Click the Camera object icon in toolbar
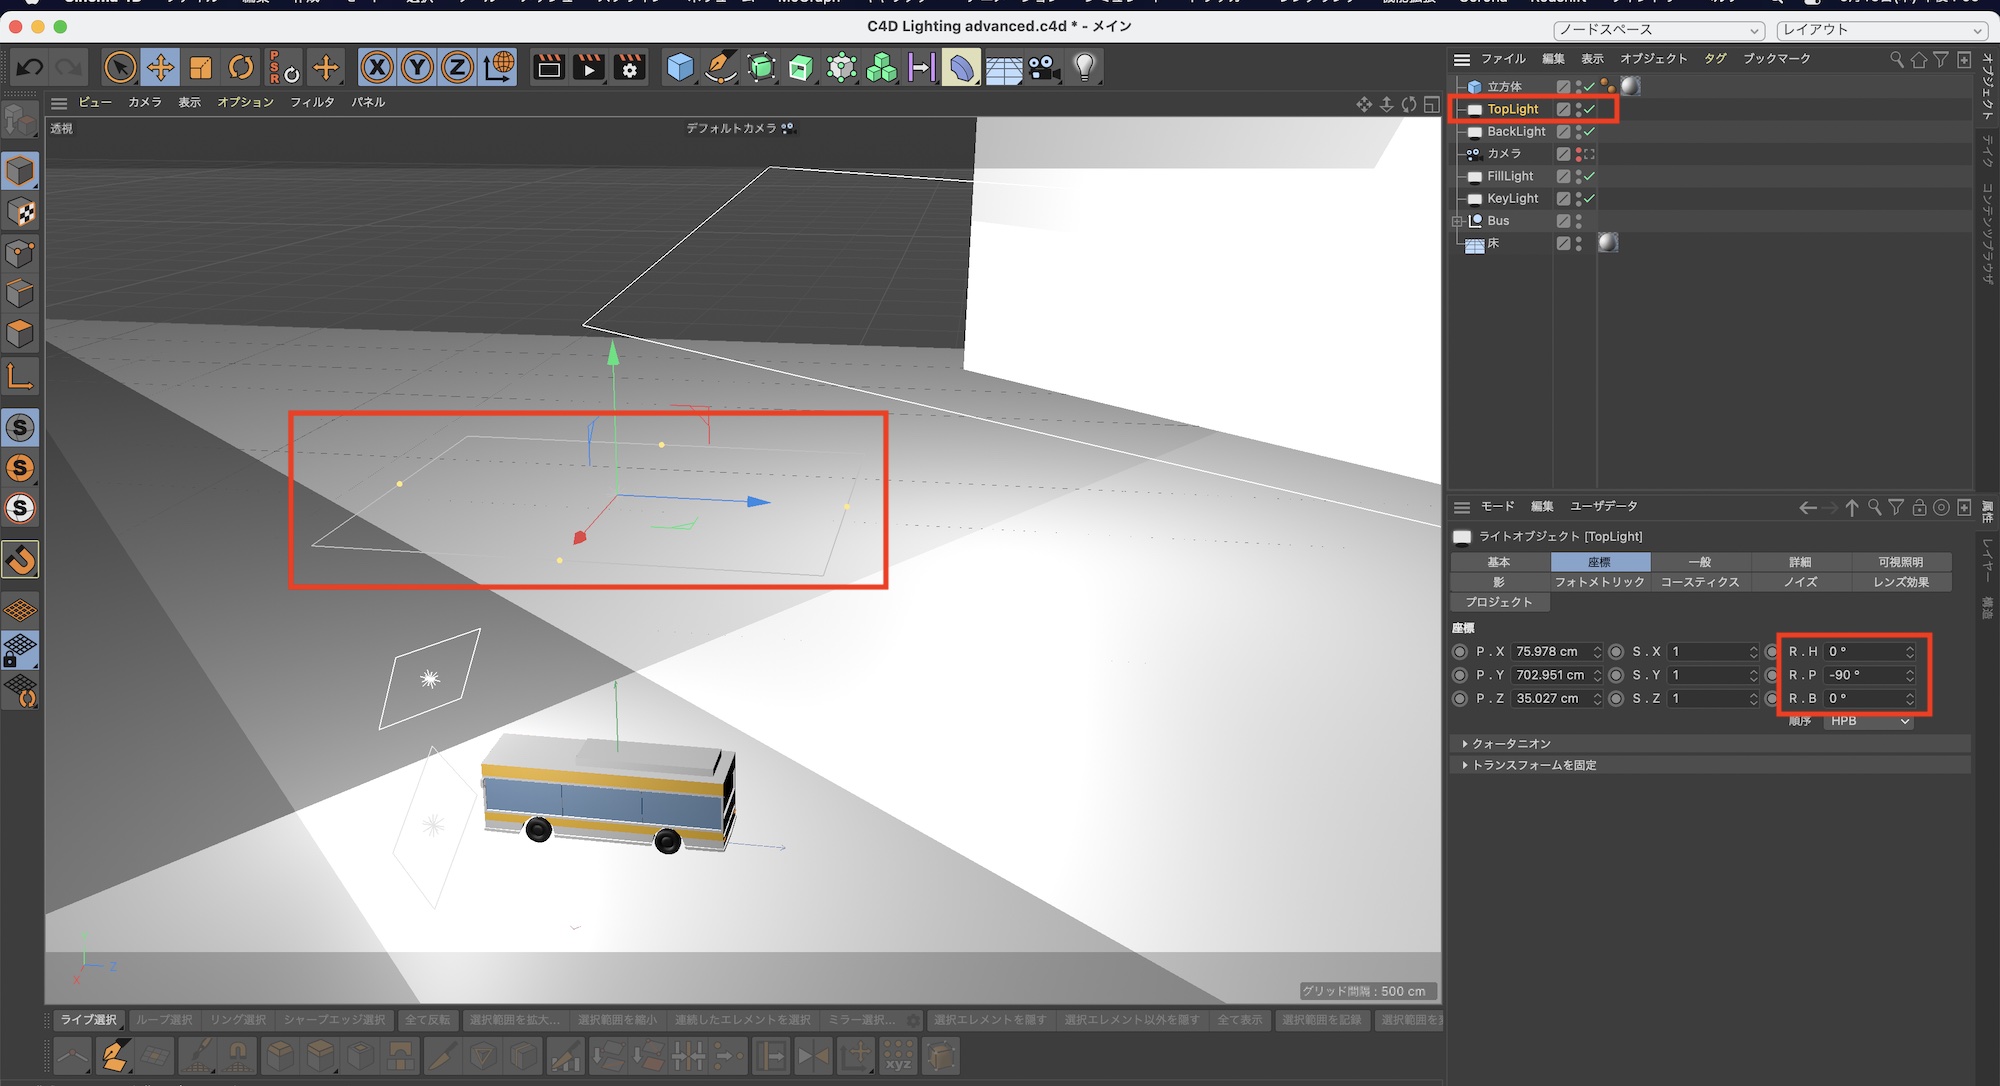Screen dimensions: 2000x1086 1043,67
